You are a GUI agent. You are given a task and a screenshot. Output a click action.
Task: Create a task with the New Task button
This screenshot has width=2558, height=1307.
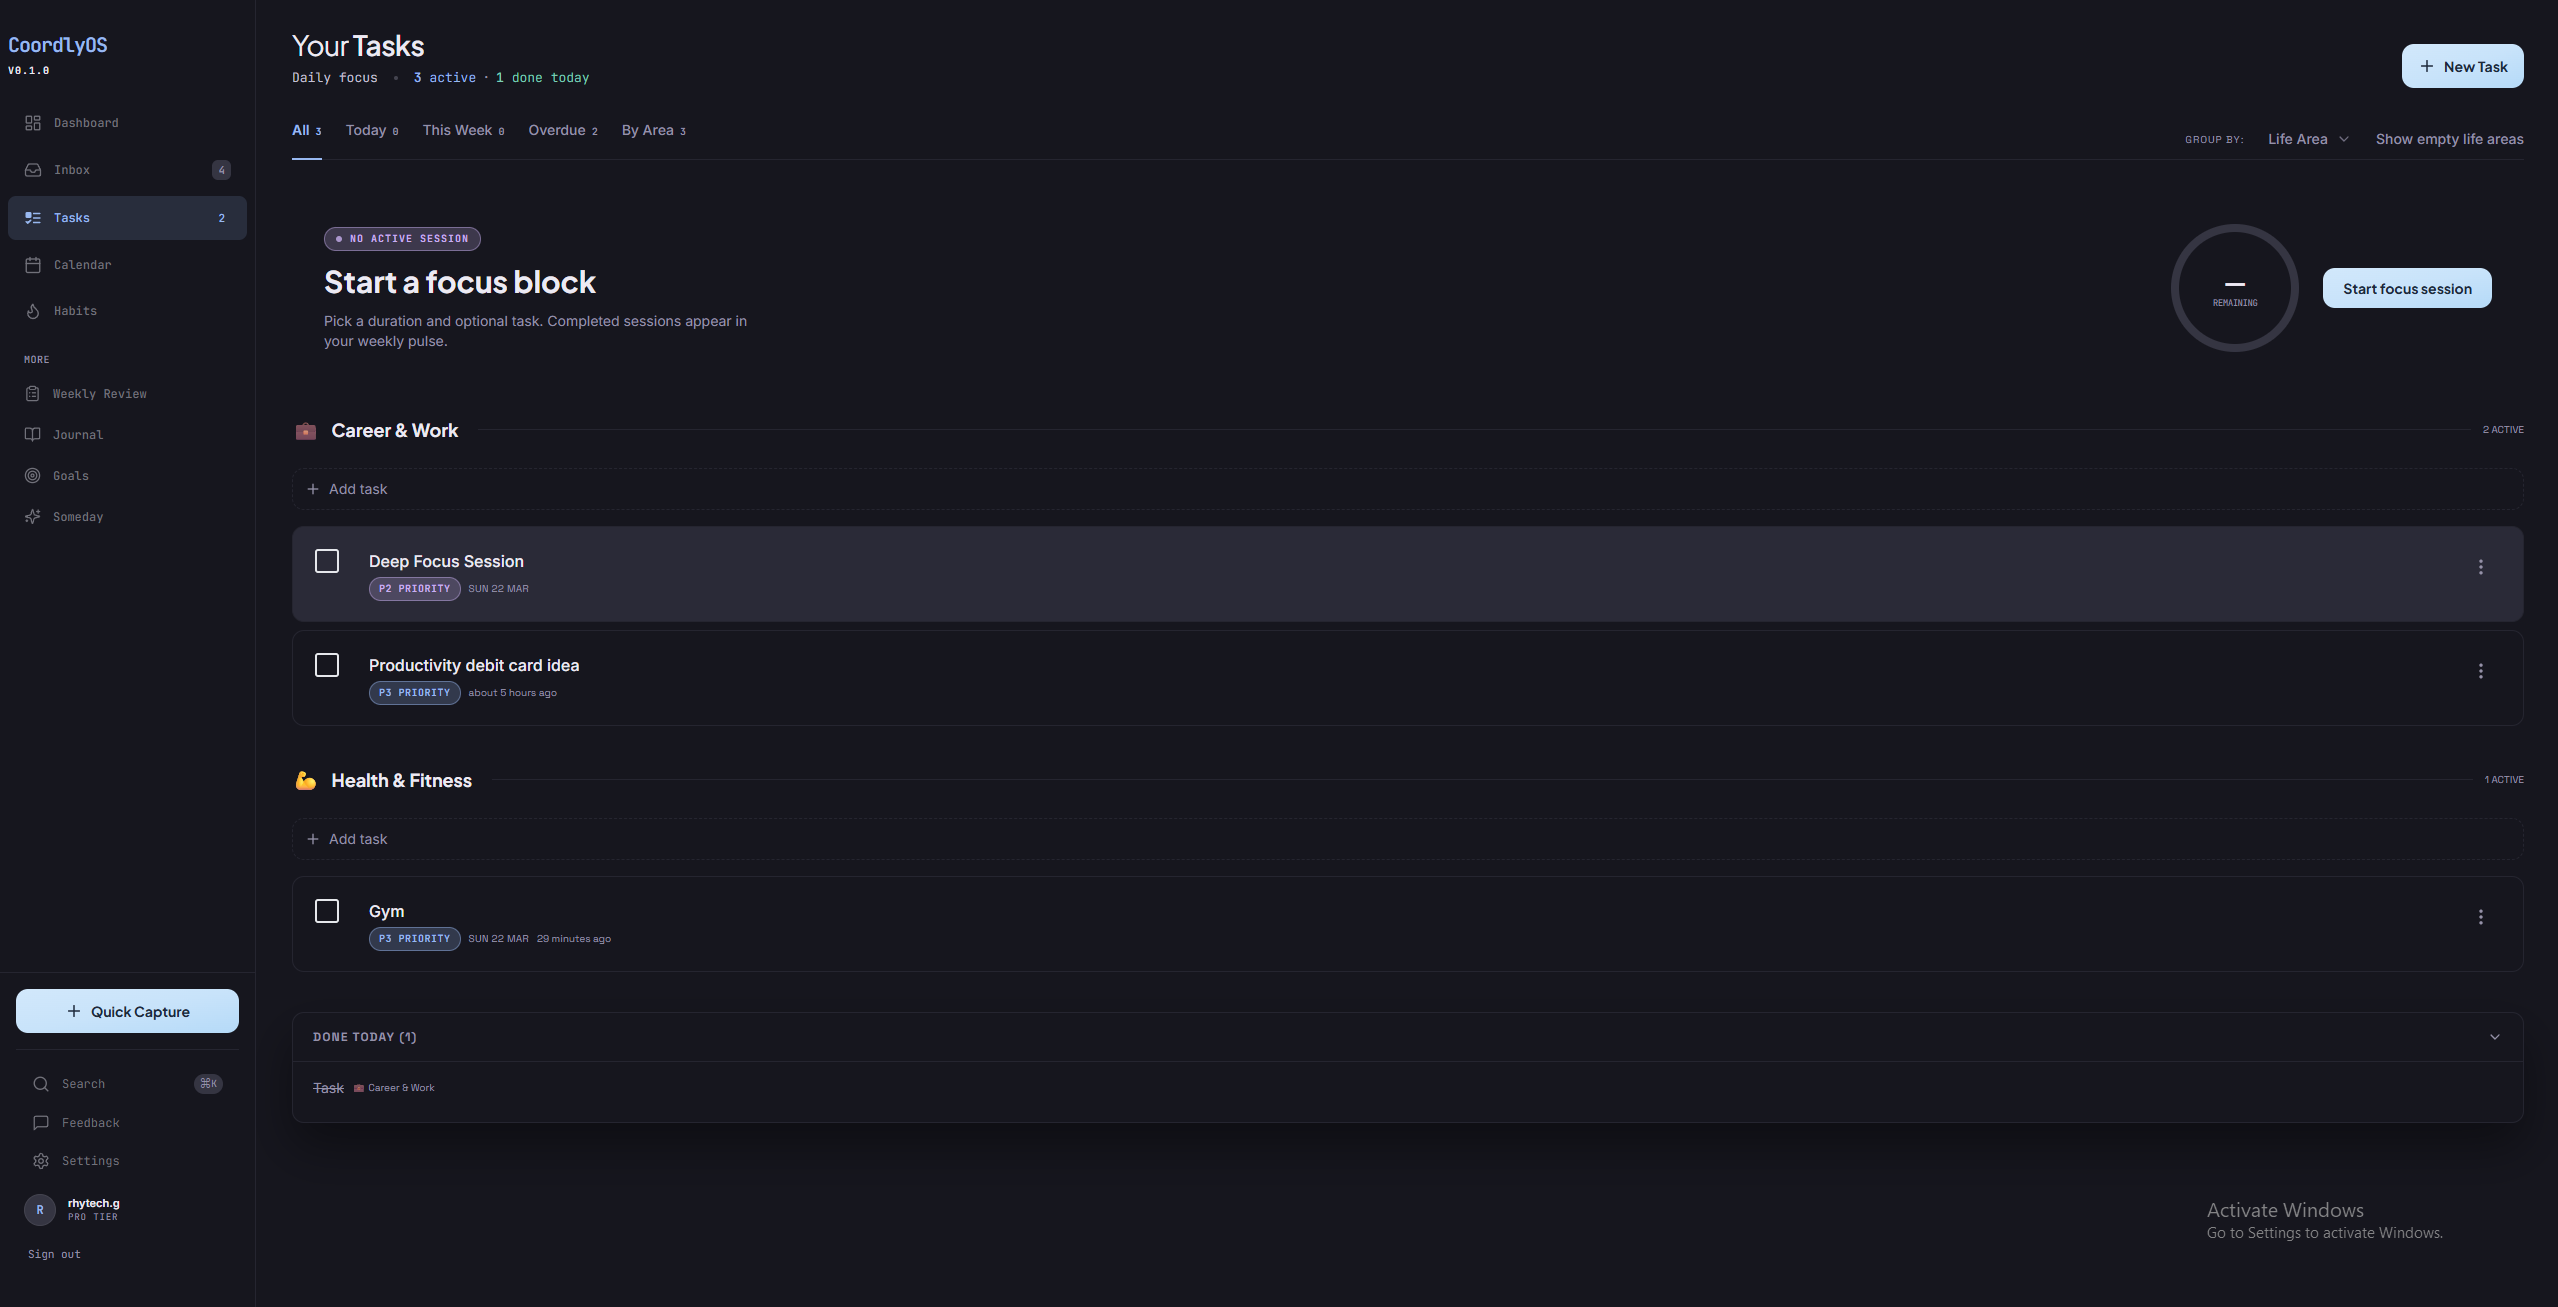pyautogui.click(x=2461, y=66)
